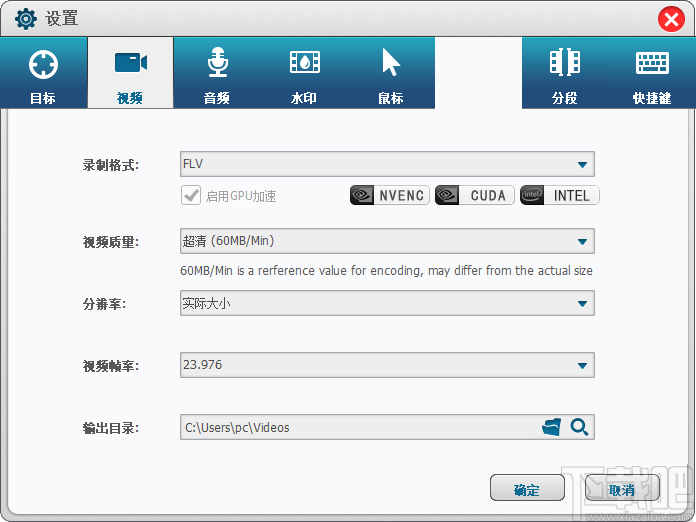Click the settings gear icon in title bar
The width and height of the screenshot is (696, 522).
click(26, 19)
